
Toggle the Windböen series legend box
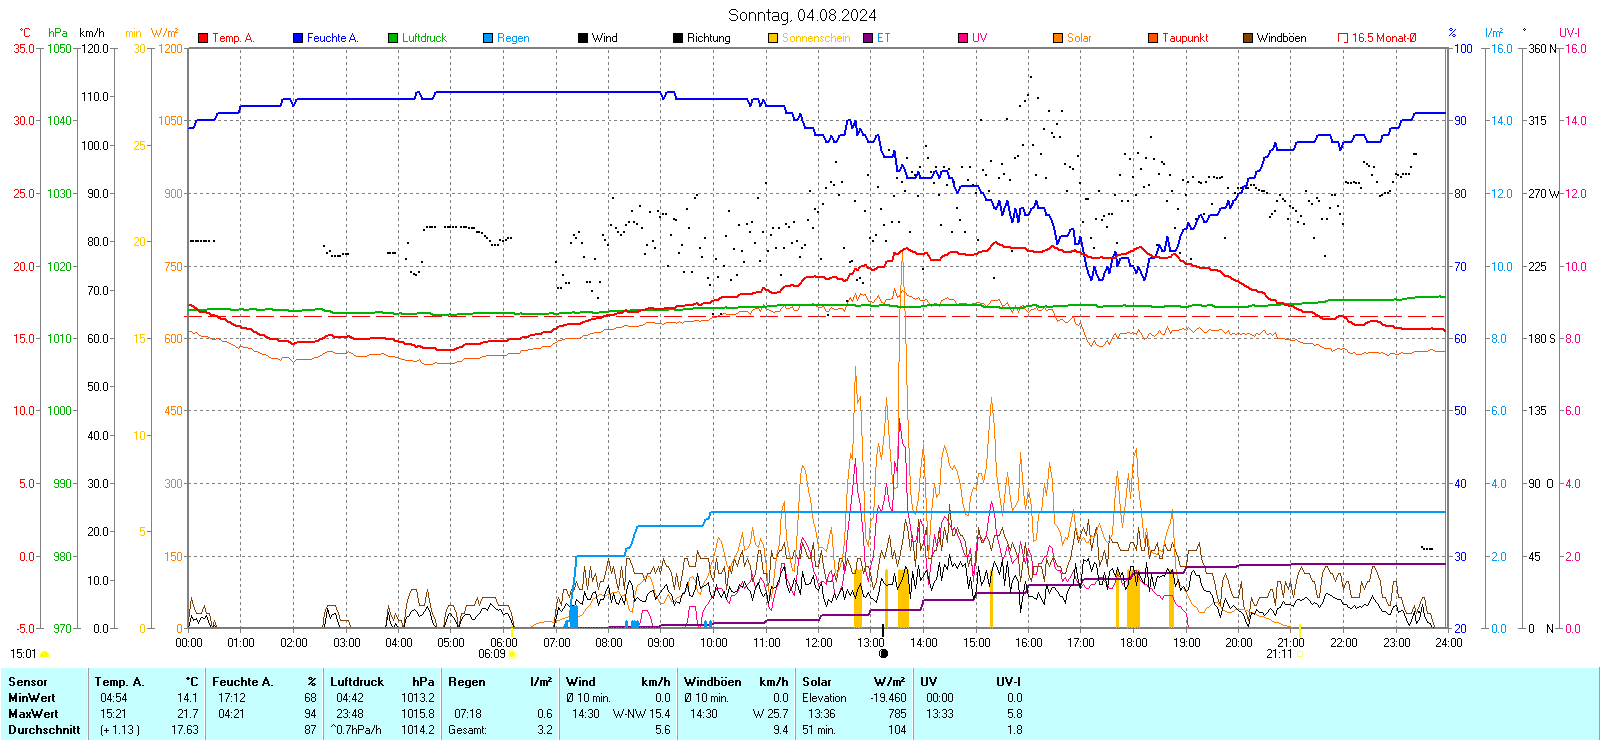1248,38
